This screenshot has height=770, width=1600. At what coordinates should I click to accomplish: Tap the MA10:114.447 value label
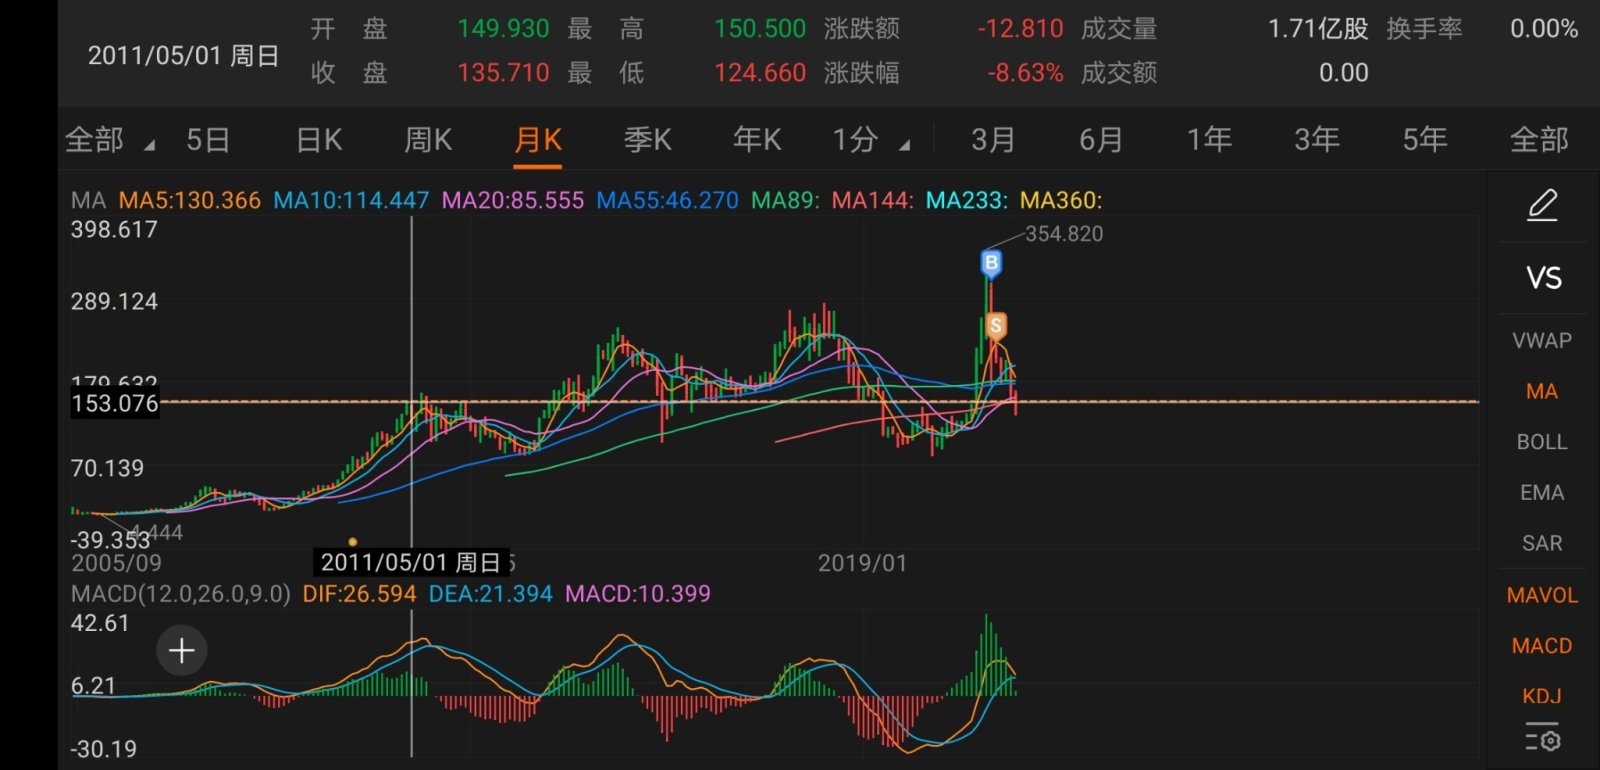click(351, 200)
